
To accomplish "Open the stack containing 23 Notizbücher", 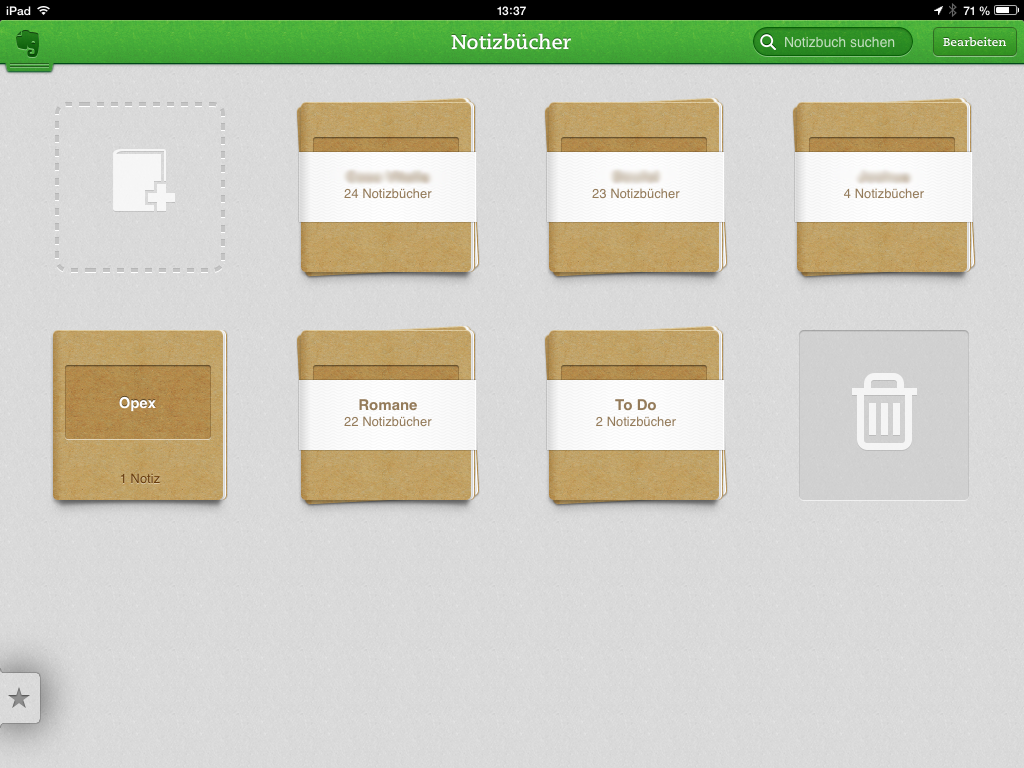I will [635, 186].
